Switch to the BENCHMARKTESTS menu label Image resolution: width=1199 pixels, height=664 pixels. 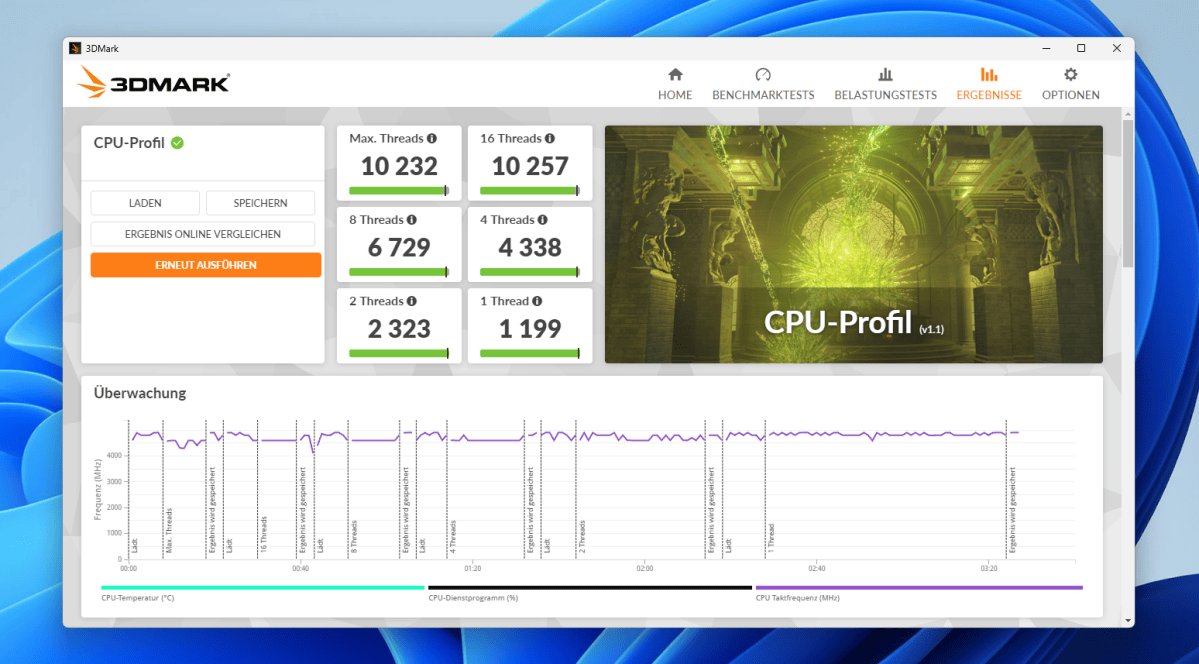pos(762,95)
